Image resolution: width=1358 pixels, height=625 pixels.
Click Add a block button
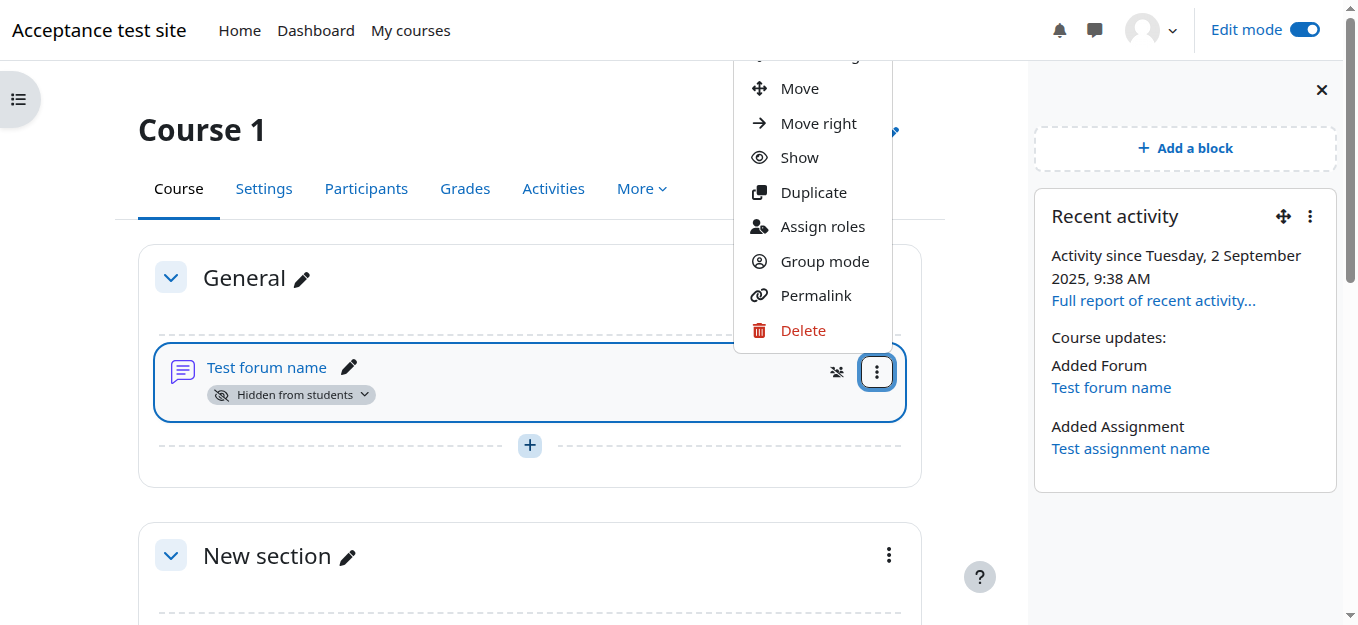click(x=1185, y=148)
